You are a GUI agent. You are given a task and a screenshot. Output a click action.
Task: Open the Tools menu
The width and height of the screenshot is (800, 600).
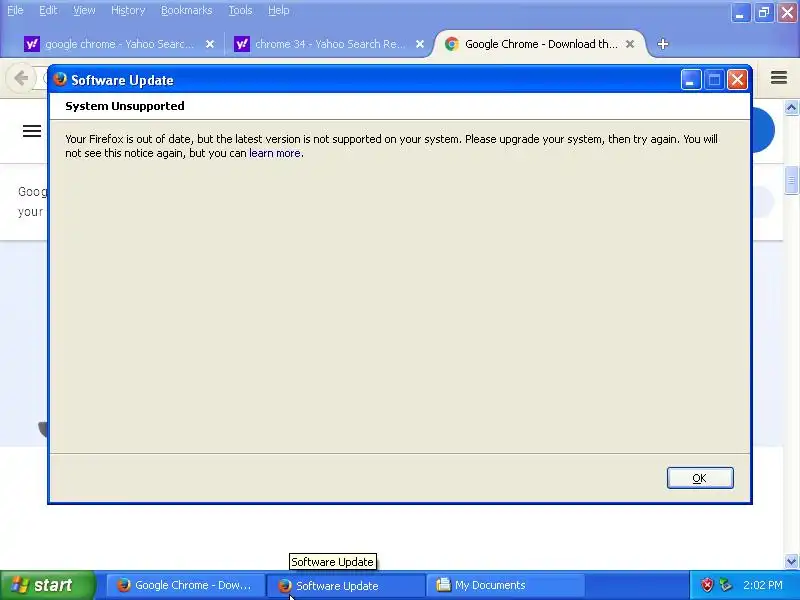pos(240,10)
